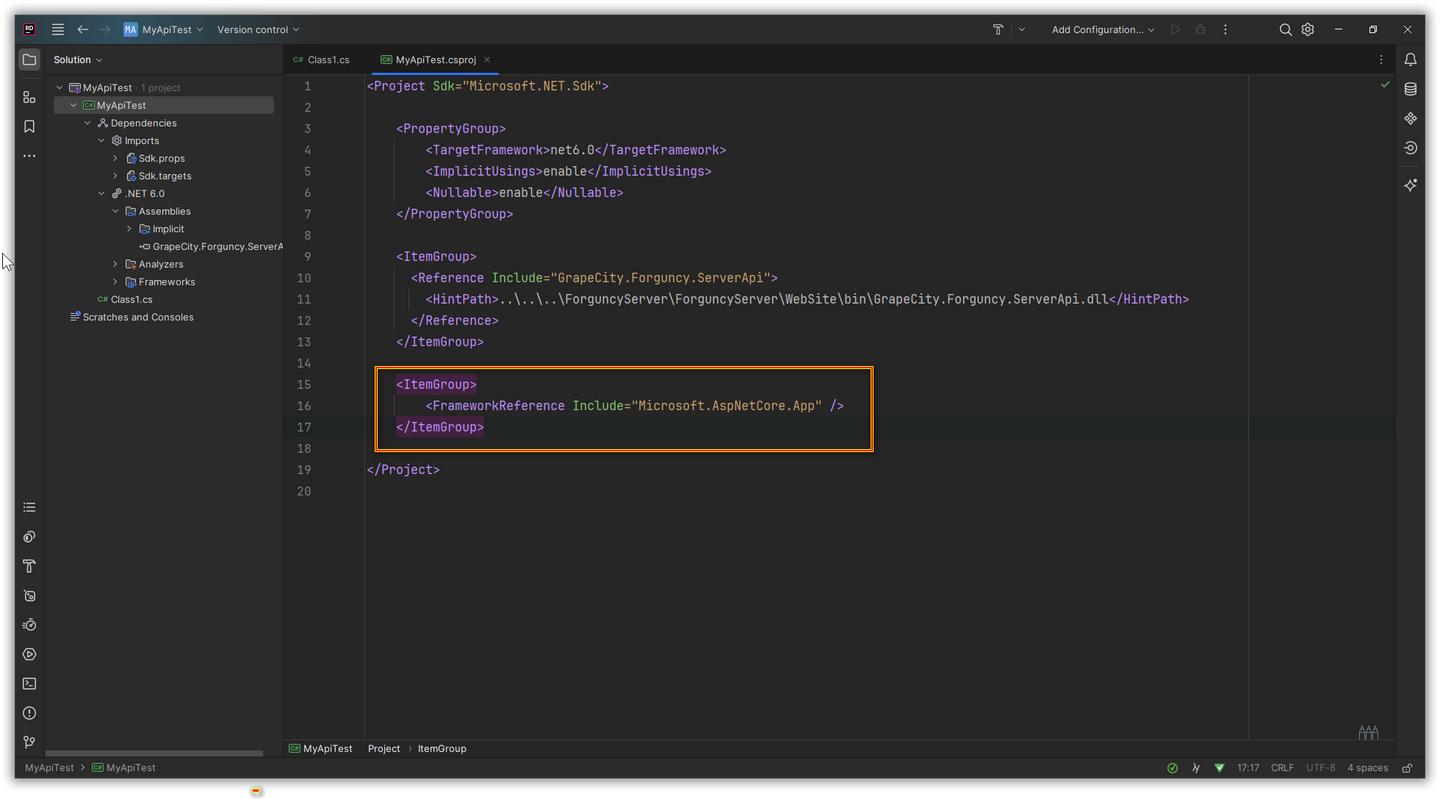Show the Database panel

point(1410,89)
